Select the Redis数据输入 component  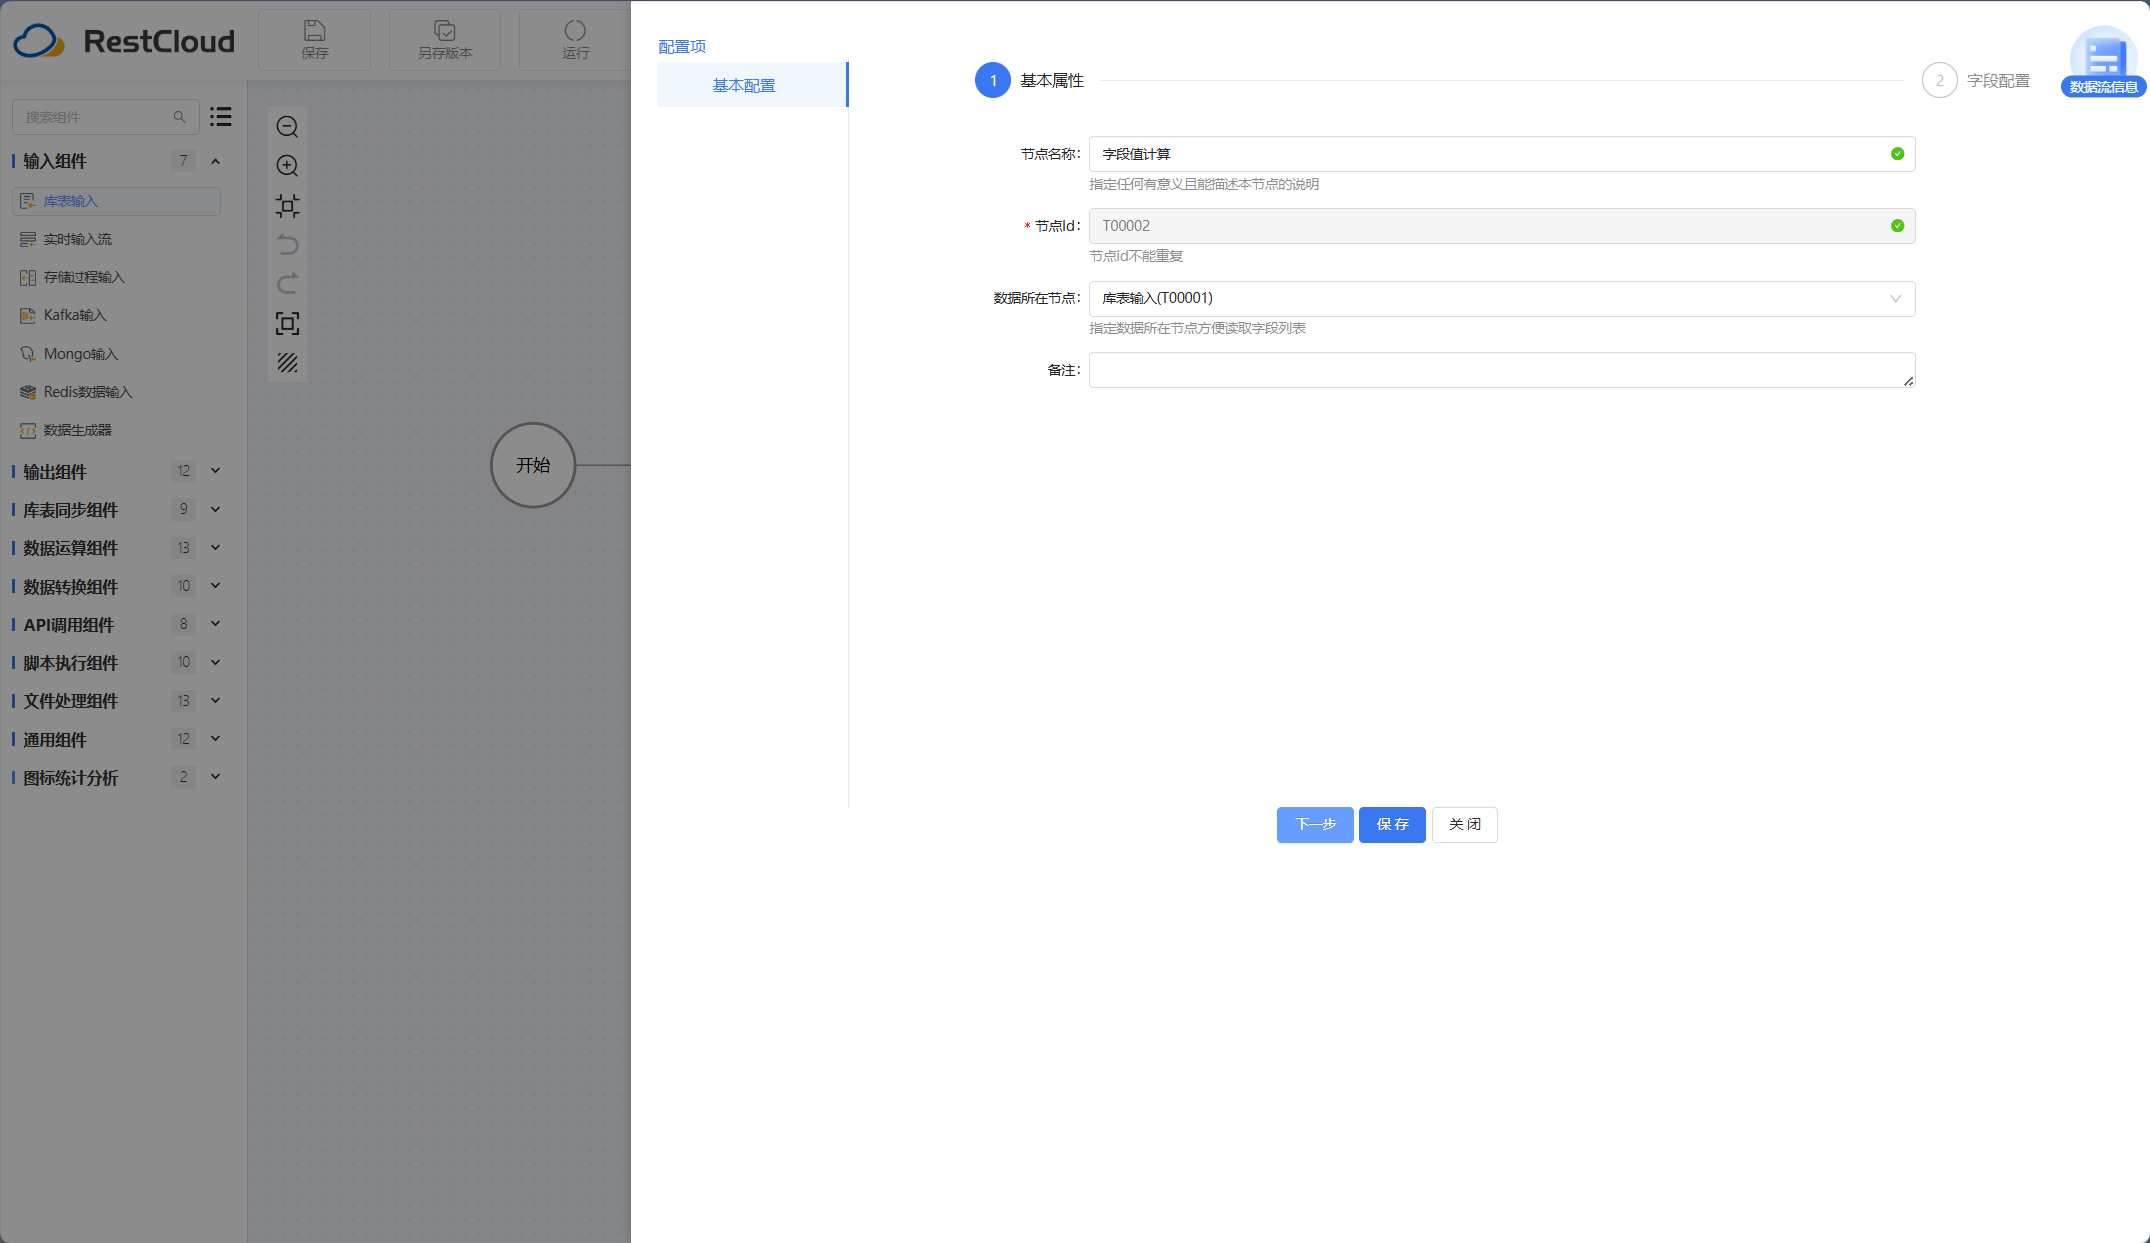click(116, 392)
